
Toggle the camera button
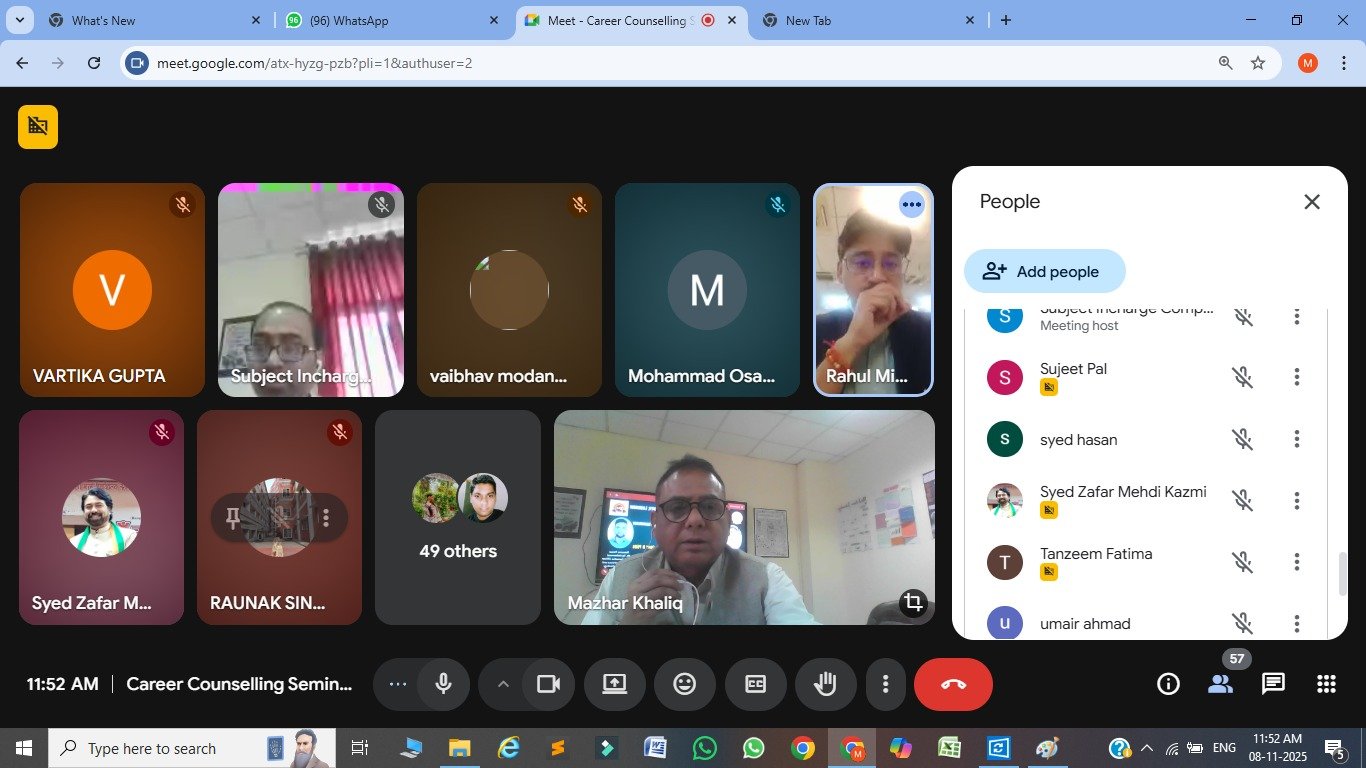click(x=548, y=684)
